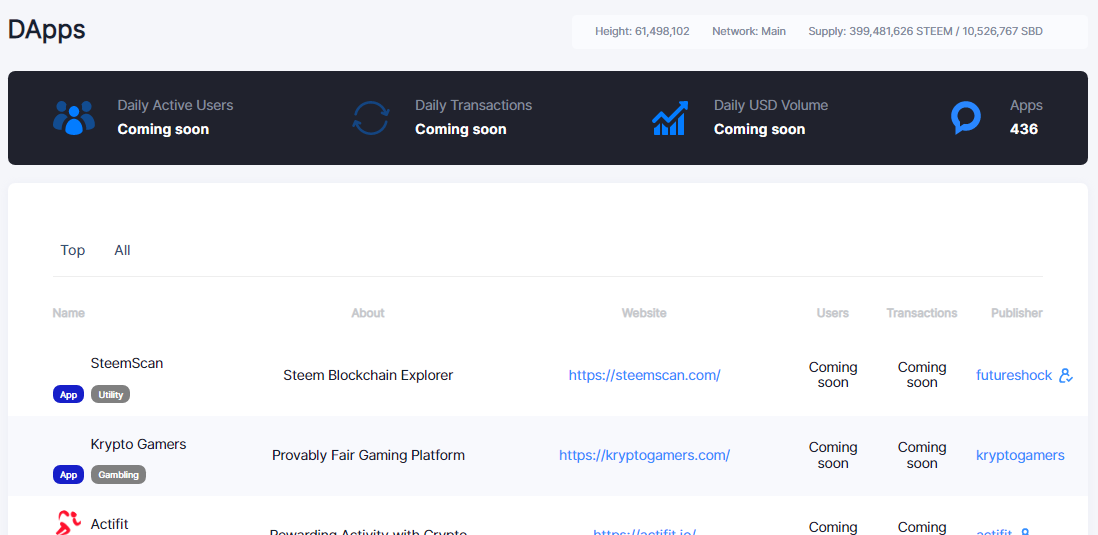Click the Gambling category badge
Viewport: 1098px width, 535px height.
(x=118, y=474)
